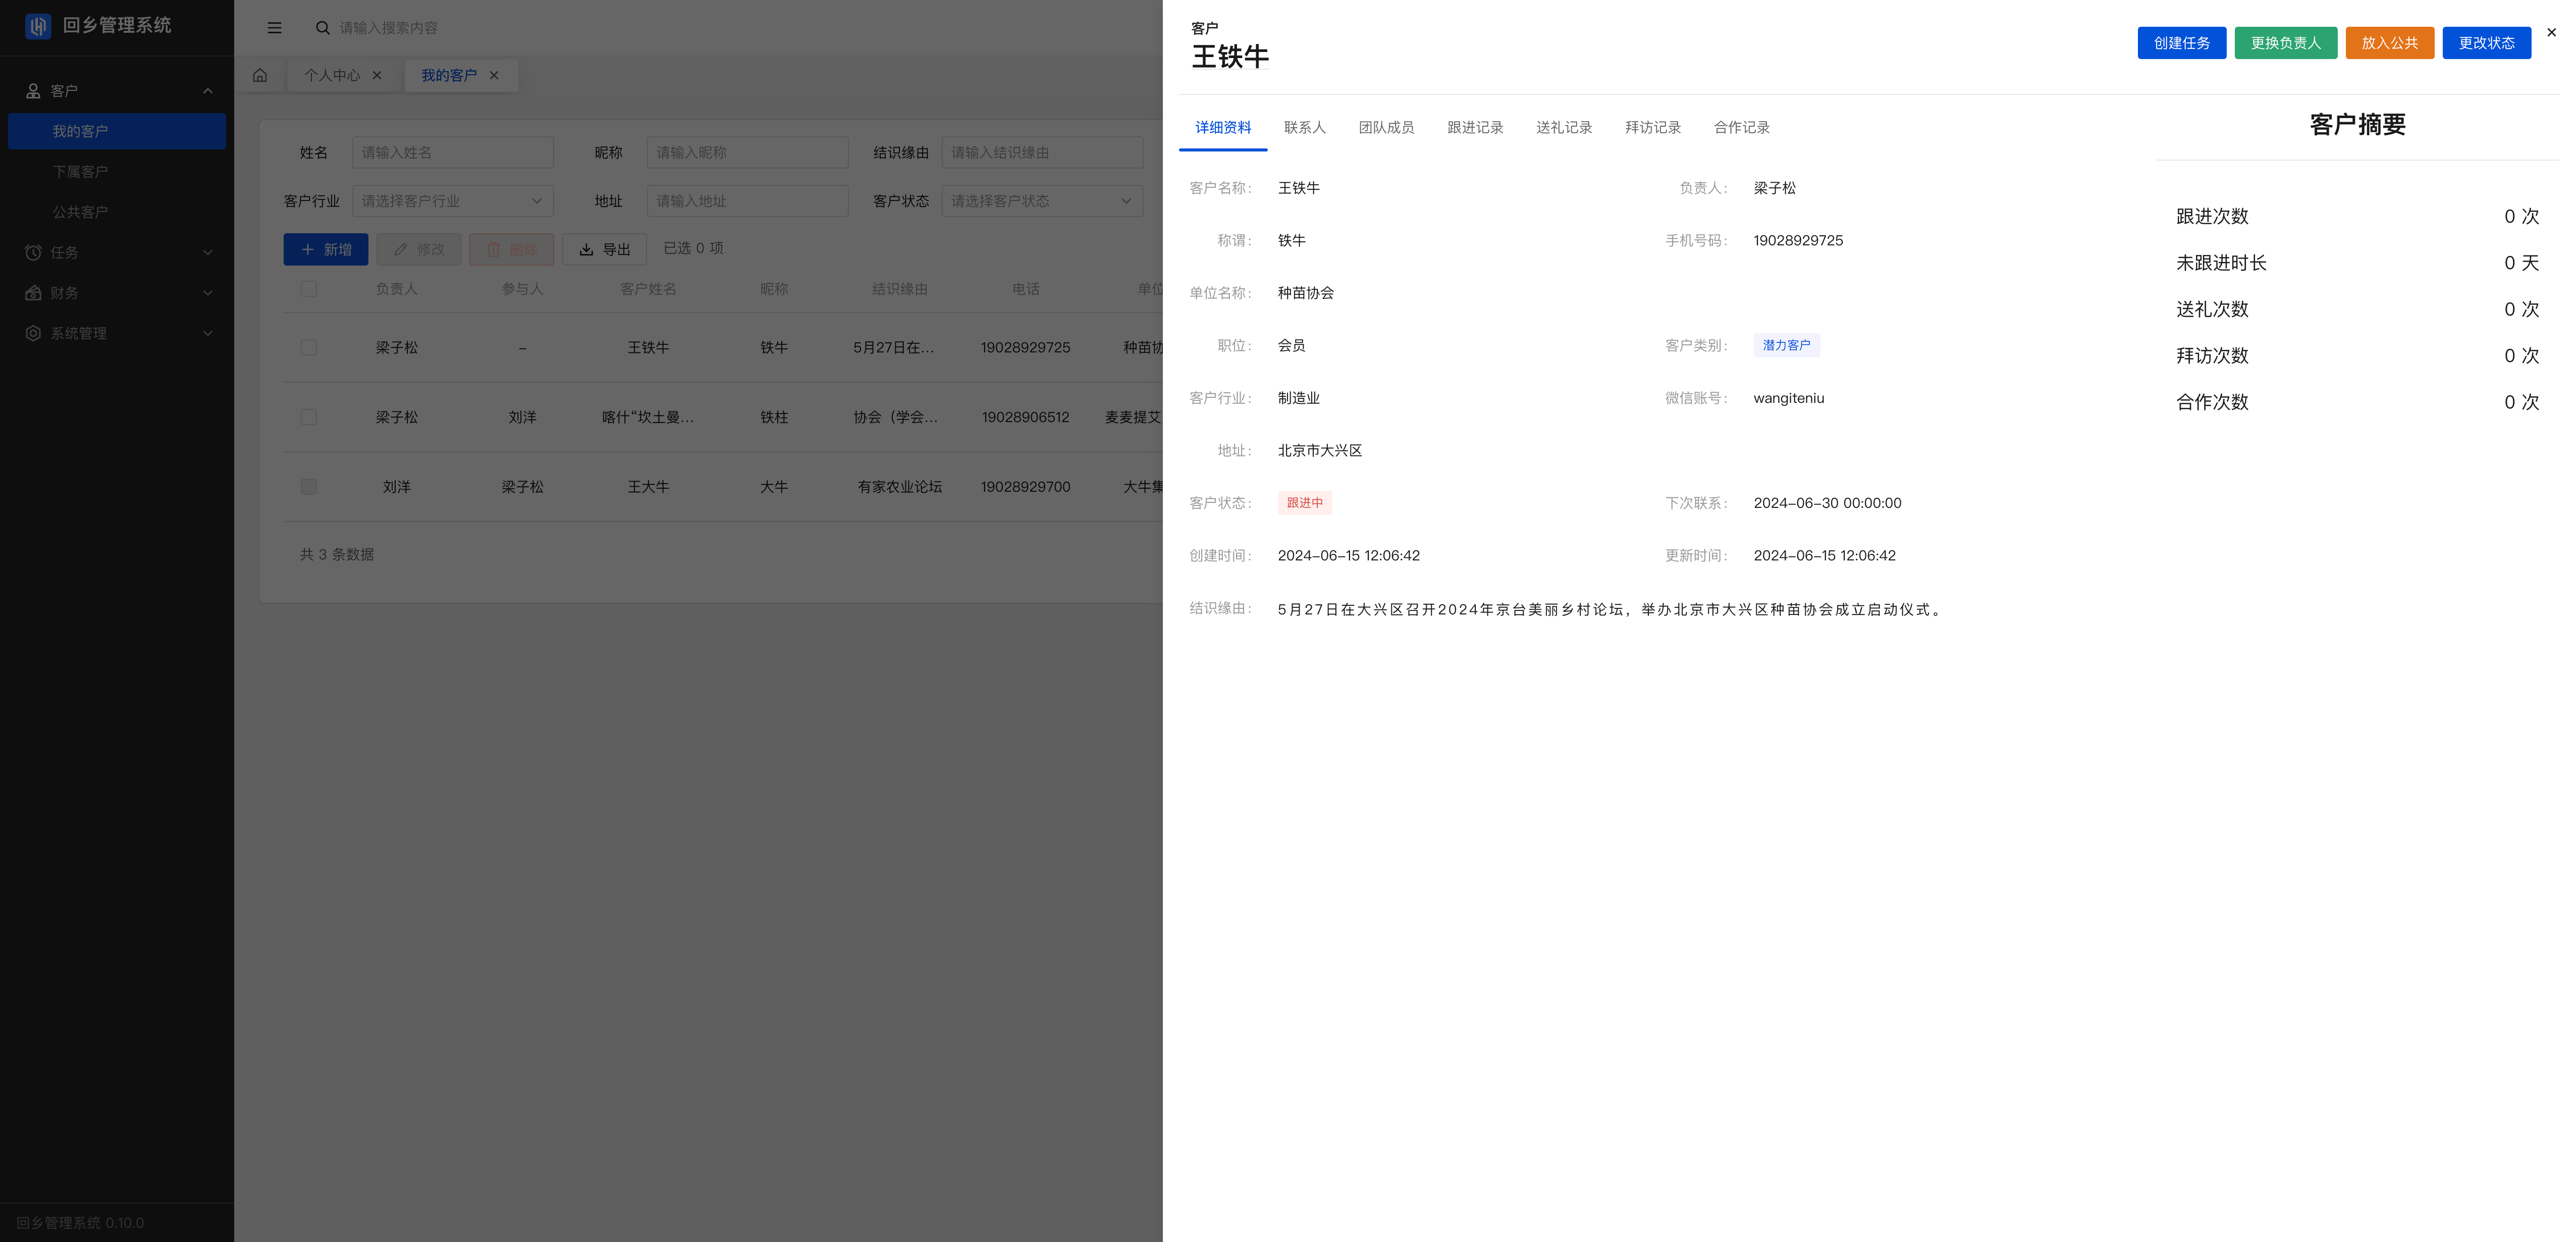Open the hamburger menu to collapse sidebar
The height and width of the screenshot is (1242, 2576).
click(x=273, y=27)
